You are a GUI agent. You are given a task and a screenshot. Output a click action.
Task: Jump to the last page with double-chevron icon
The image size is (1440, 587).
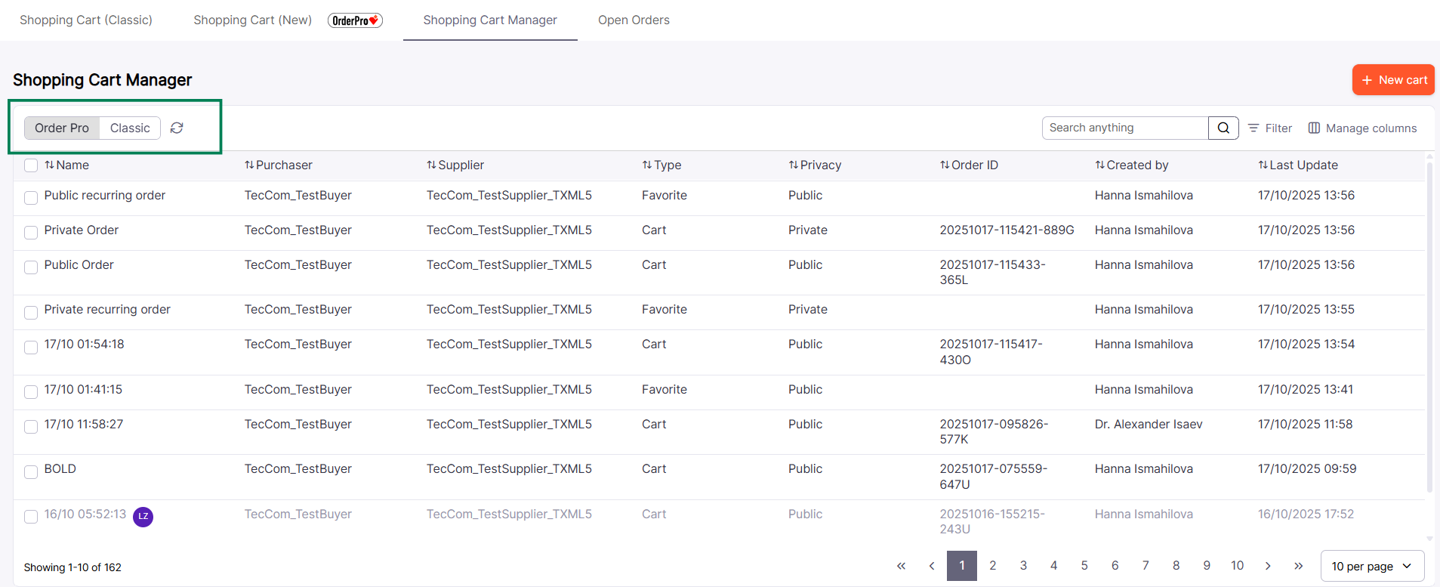(x=1298, y=565)
